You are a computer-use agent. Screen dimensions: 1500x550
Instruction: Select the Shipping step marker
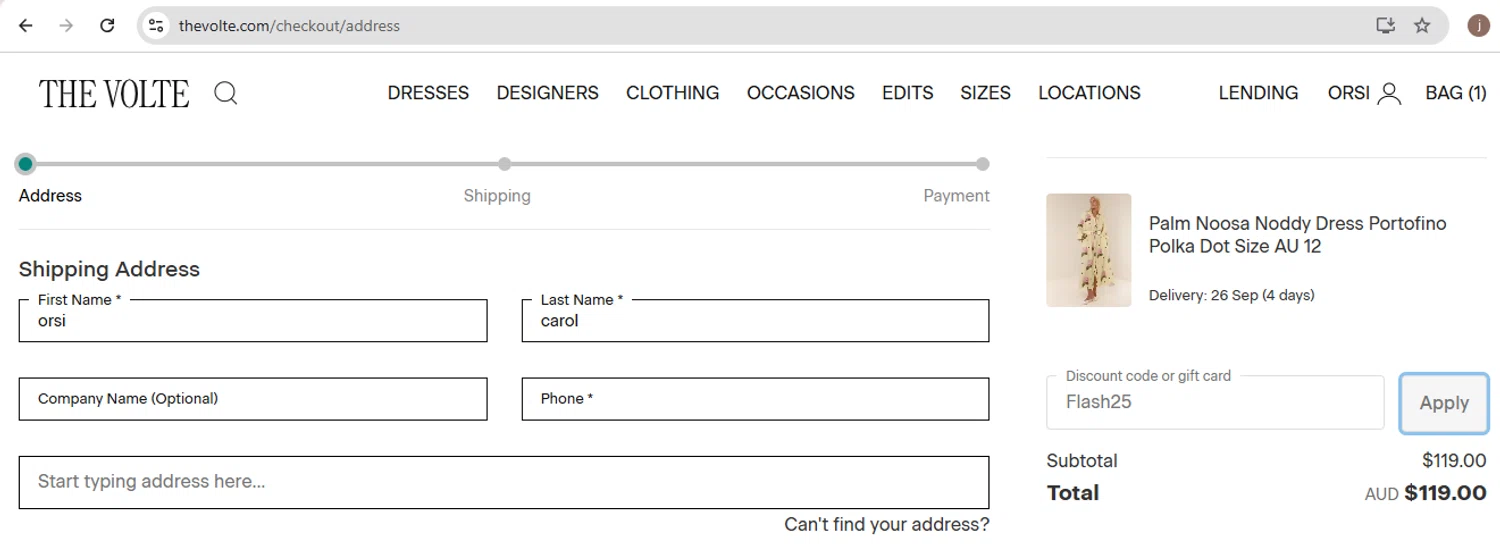(x=505, y=164)
